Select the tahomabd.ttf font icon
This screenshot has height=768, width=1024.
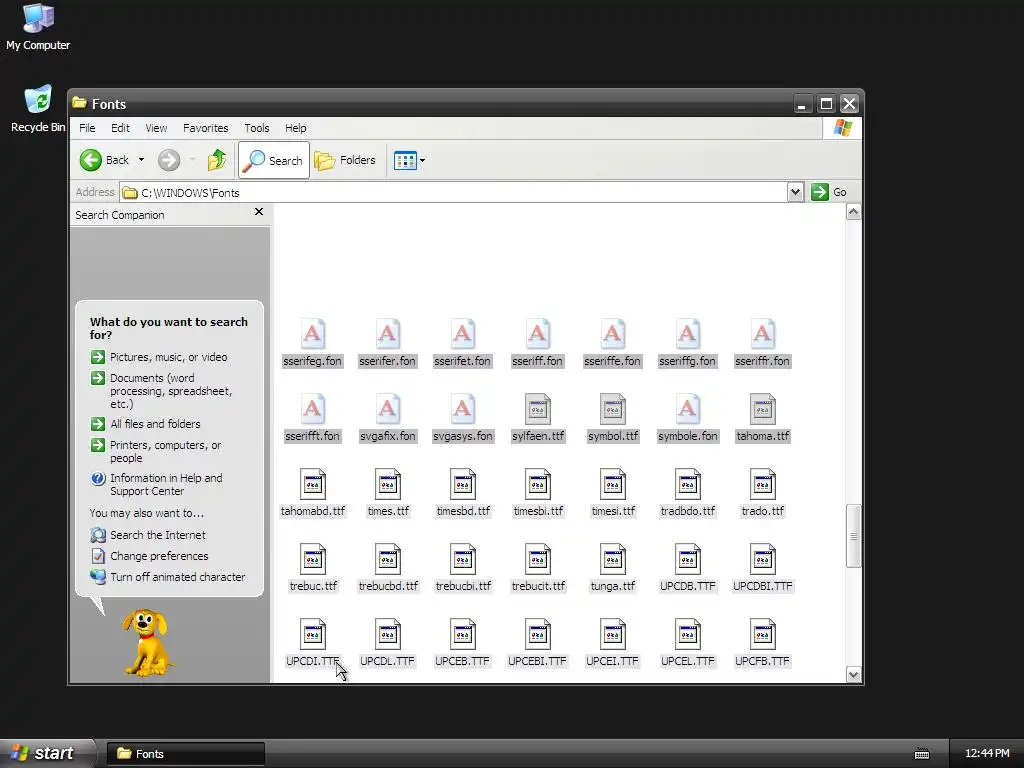[x=312, y=485]
